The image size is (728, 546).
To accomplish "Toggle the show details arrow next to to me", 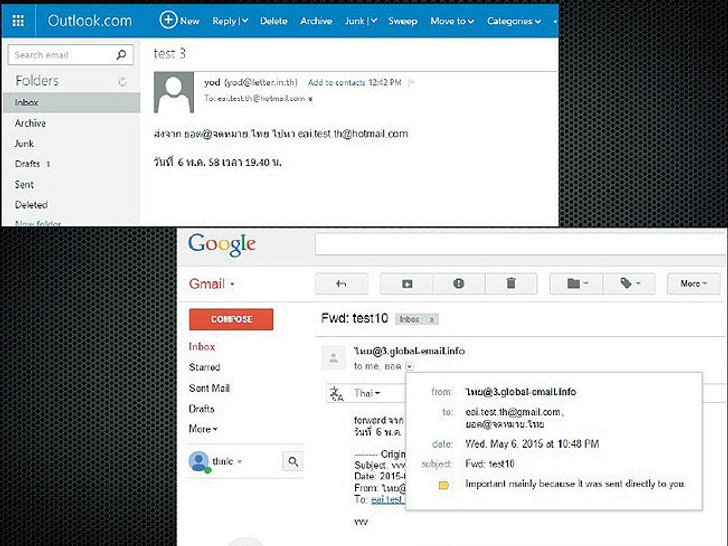I will [409, 366].
